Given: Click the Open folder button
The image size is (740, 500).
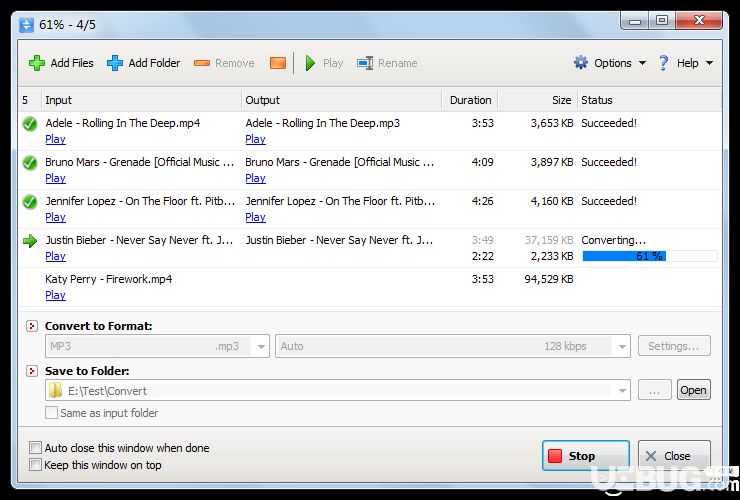Looking at the screenshot, I should coord(693,390).
